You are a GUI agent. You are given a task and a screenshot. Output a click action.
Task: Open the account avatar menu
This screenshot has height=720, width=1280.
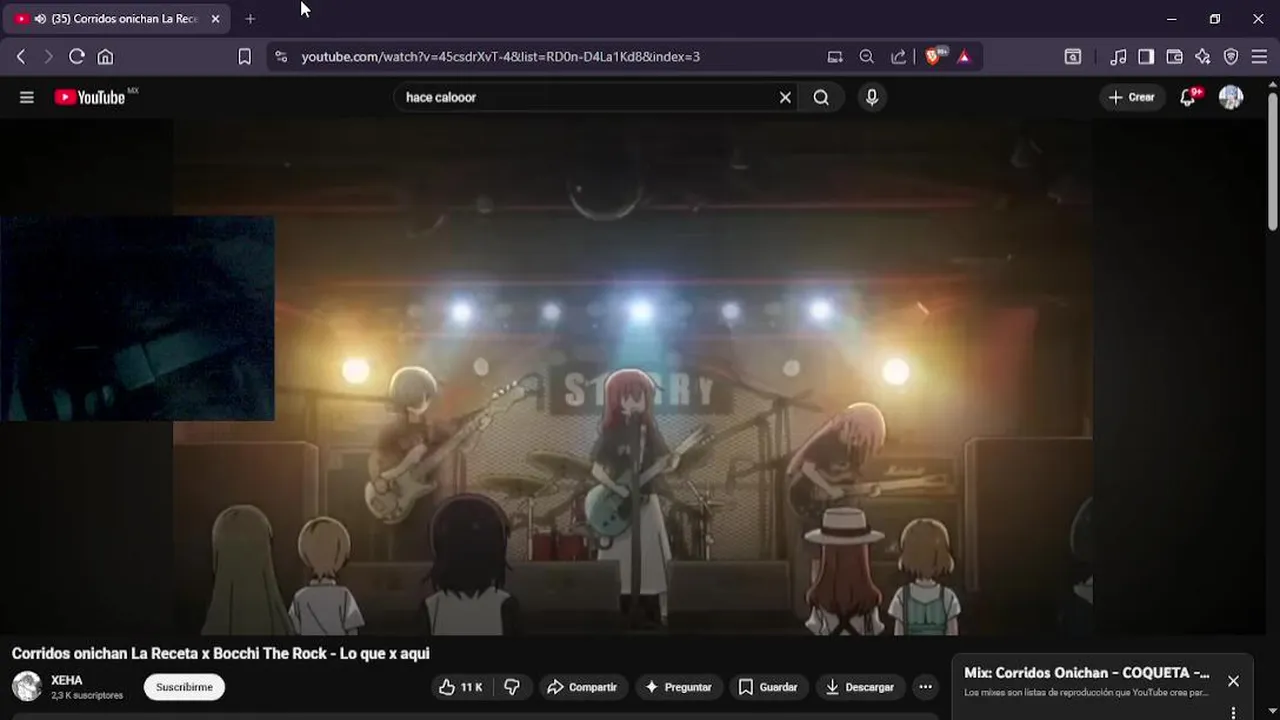(x=1231, y=97)
